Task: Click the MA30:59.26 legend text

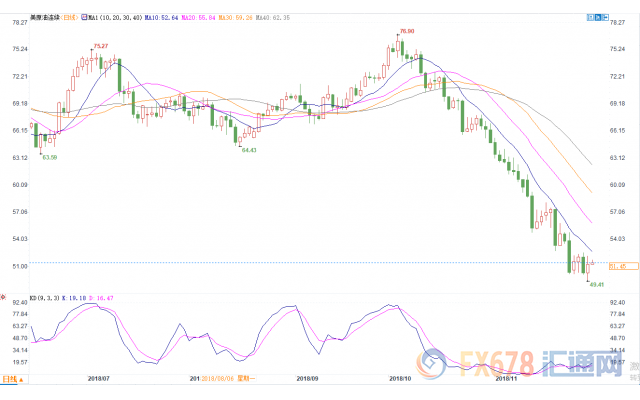Action: click(235, 18)
